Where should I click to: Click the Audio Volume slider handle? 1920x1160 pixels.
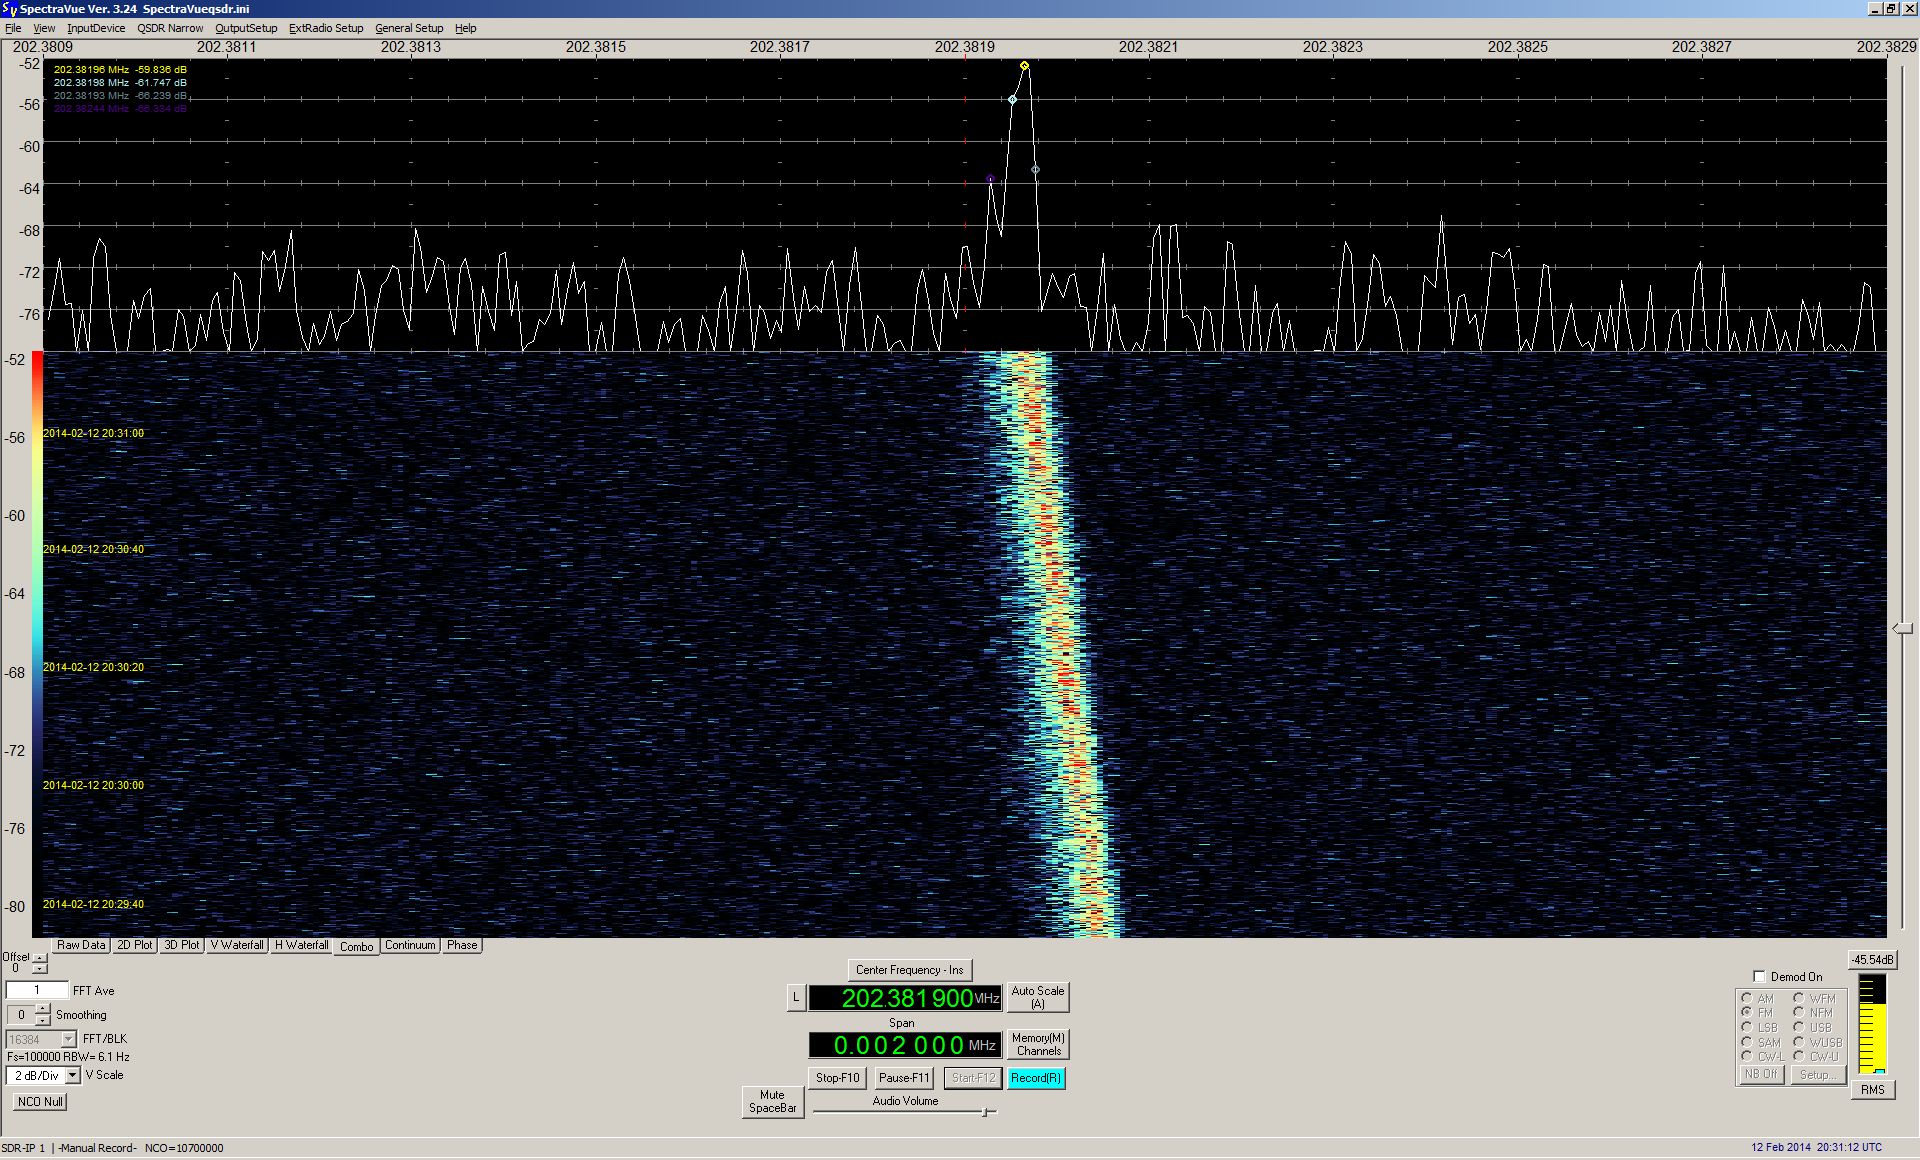[x=985, y=1112]
